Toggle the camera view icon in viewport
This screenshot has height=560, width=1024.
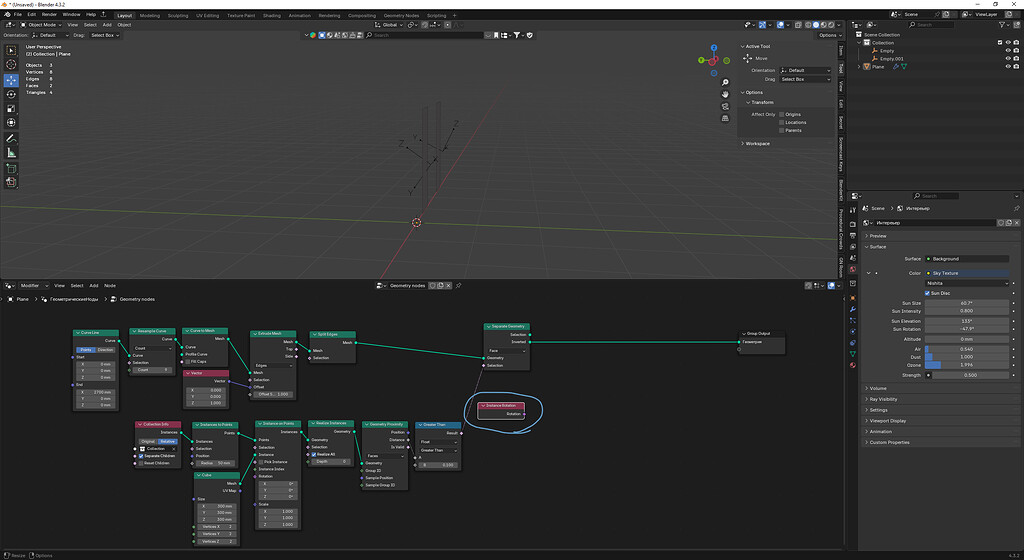point(725,106)
